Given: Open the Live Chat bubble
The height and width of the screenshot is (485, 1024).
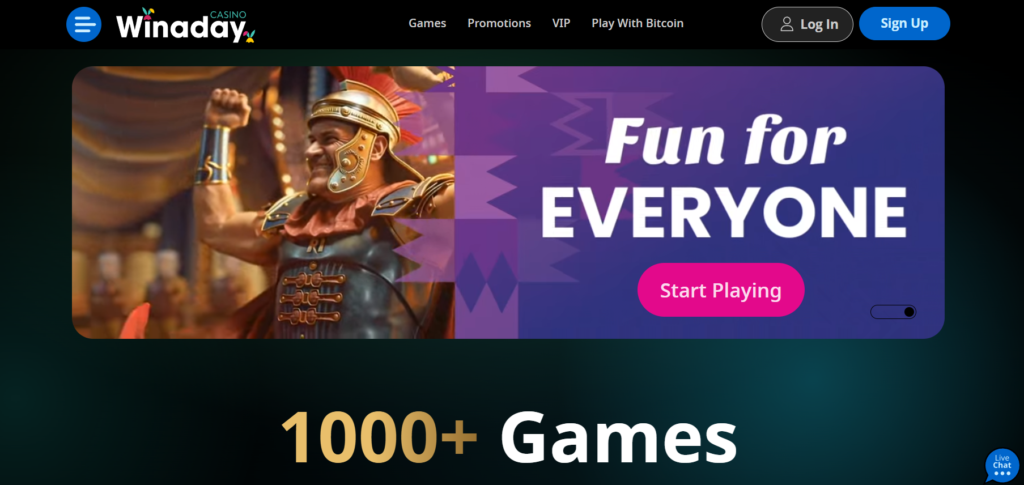Looking at the screenshot, I should click(1002, 465).
